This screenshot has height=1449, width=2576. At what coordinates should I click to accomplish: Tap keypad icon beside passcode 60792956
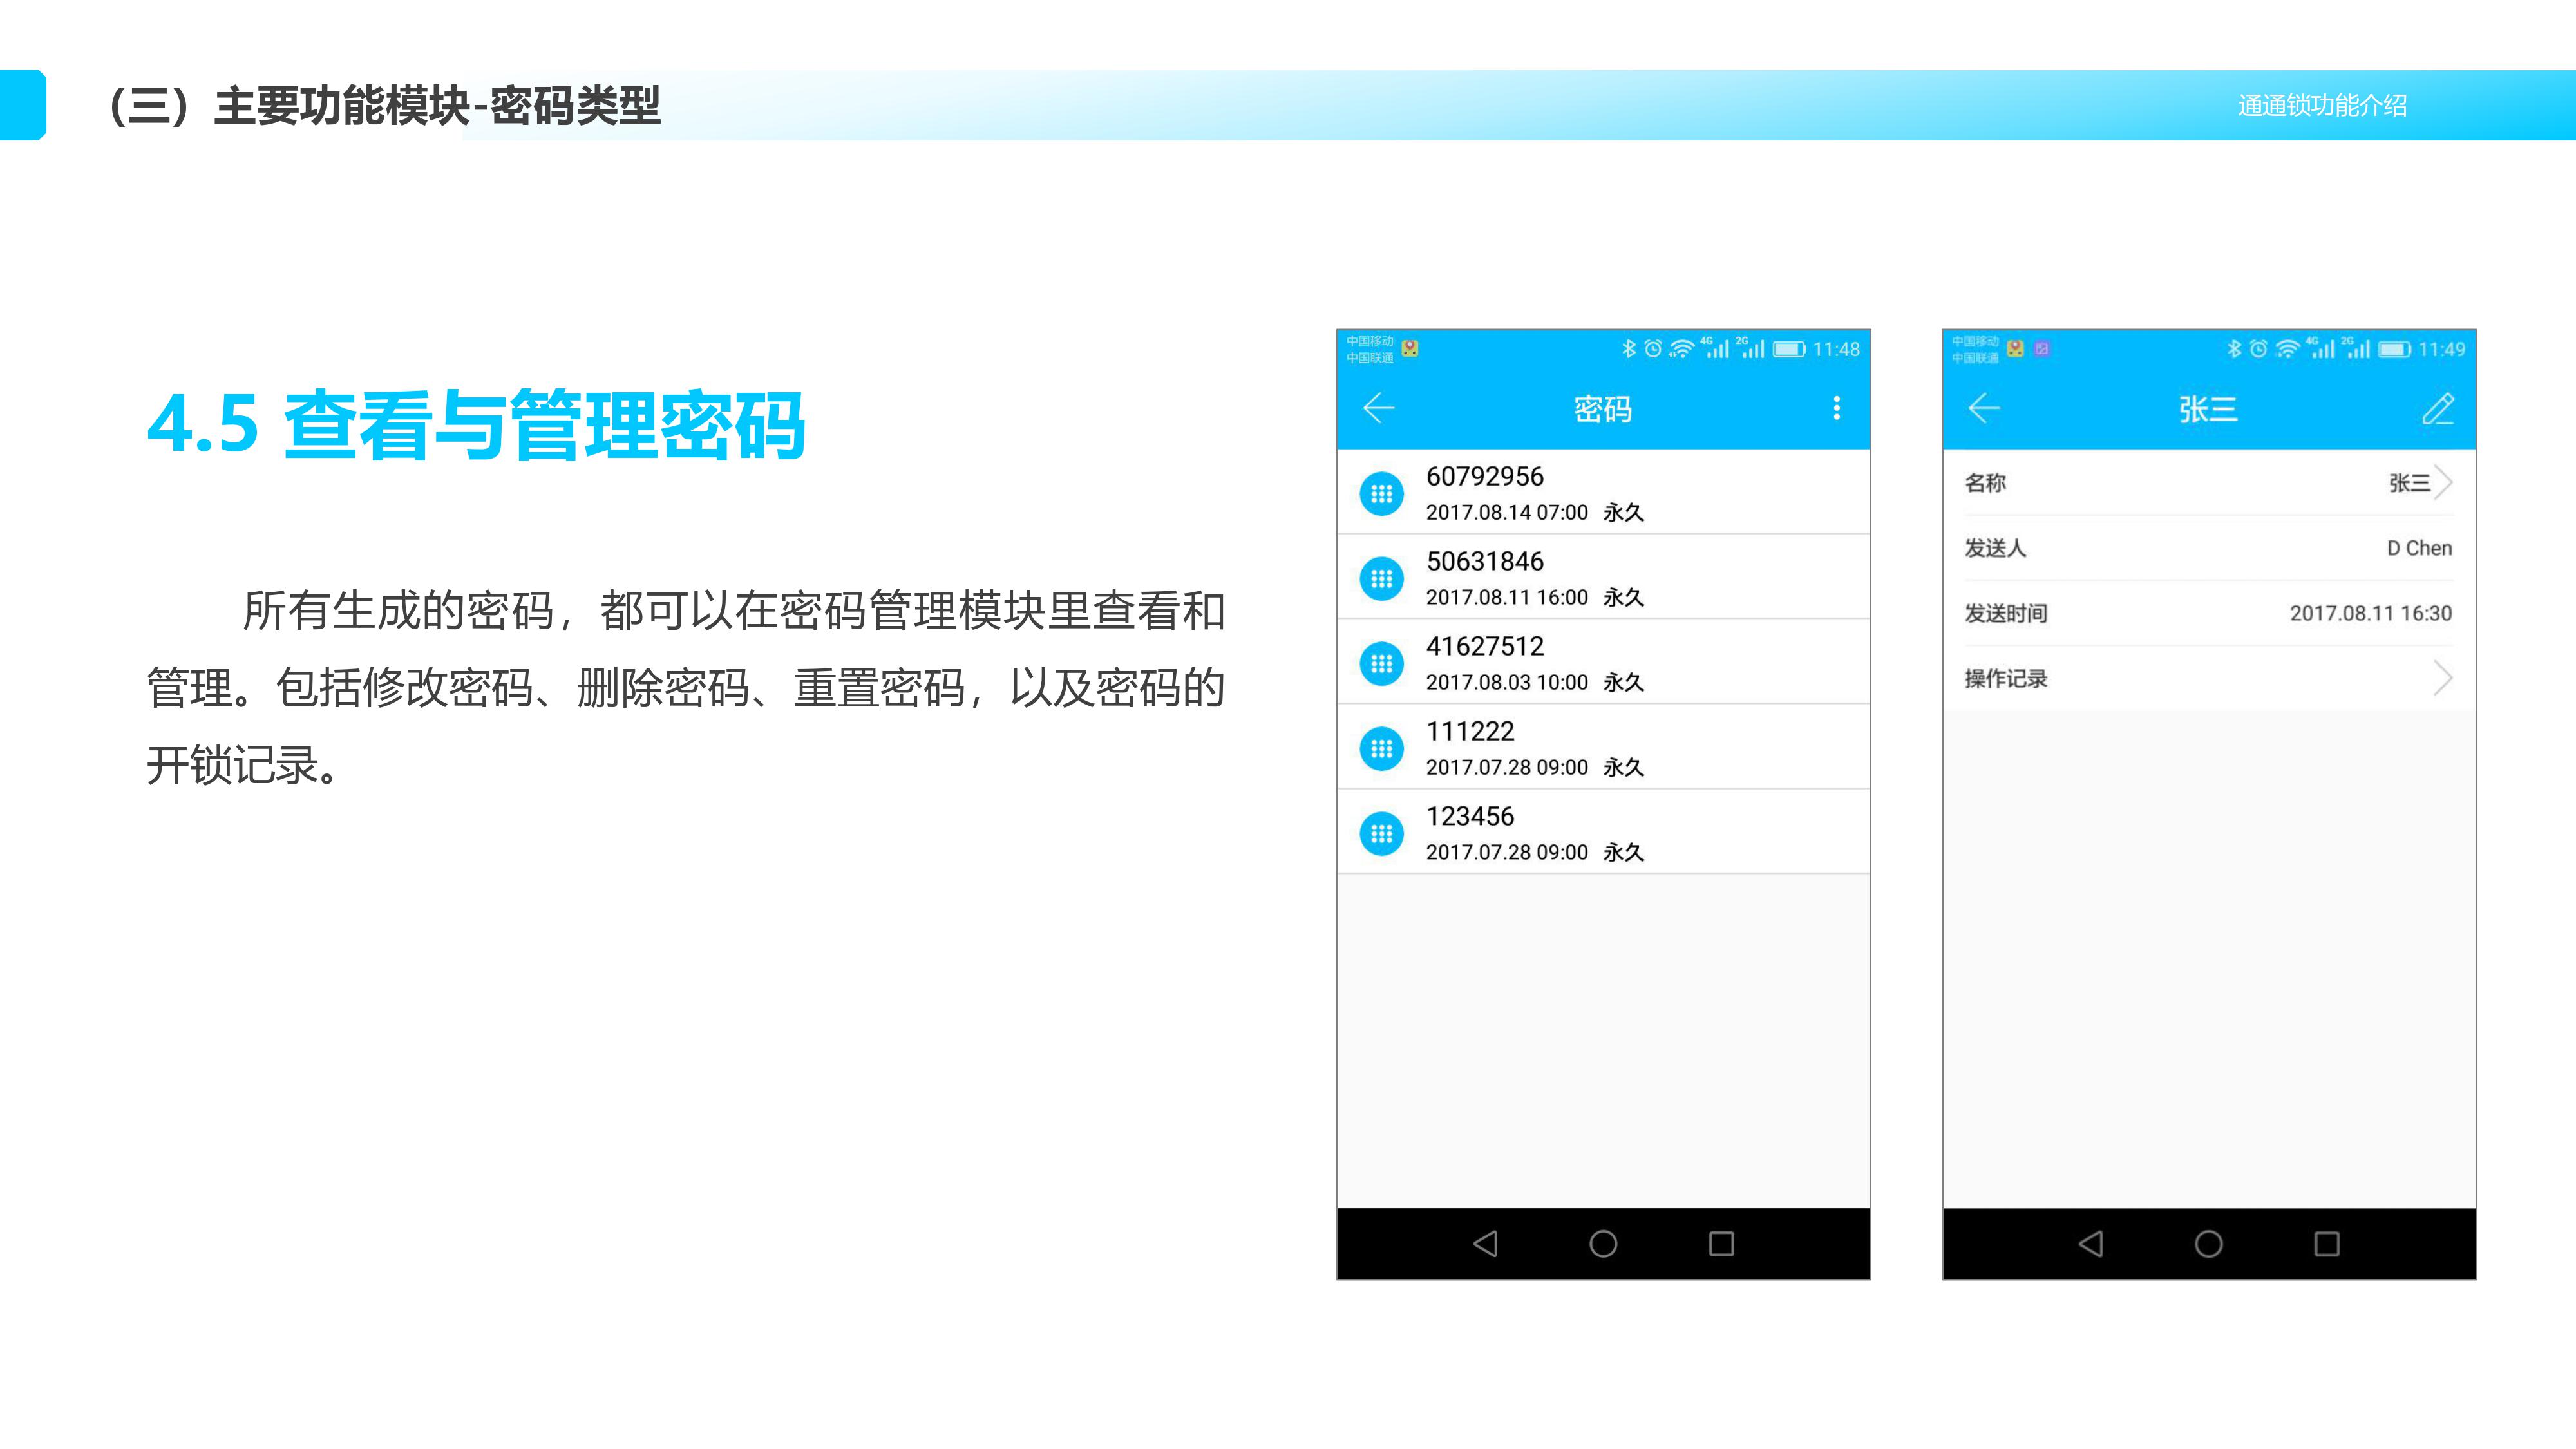pos(1382,494)
